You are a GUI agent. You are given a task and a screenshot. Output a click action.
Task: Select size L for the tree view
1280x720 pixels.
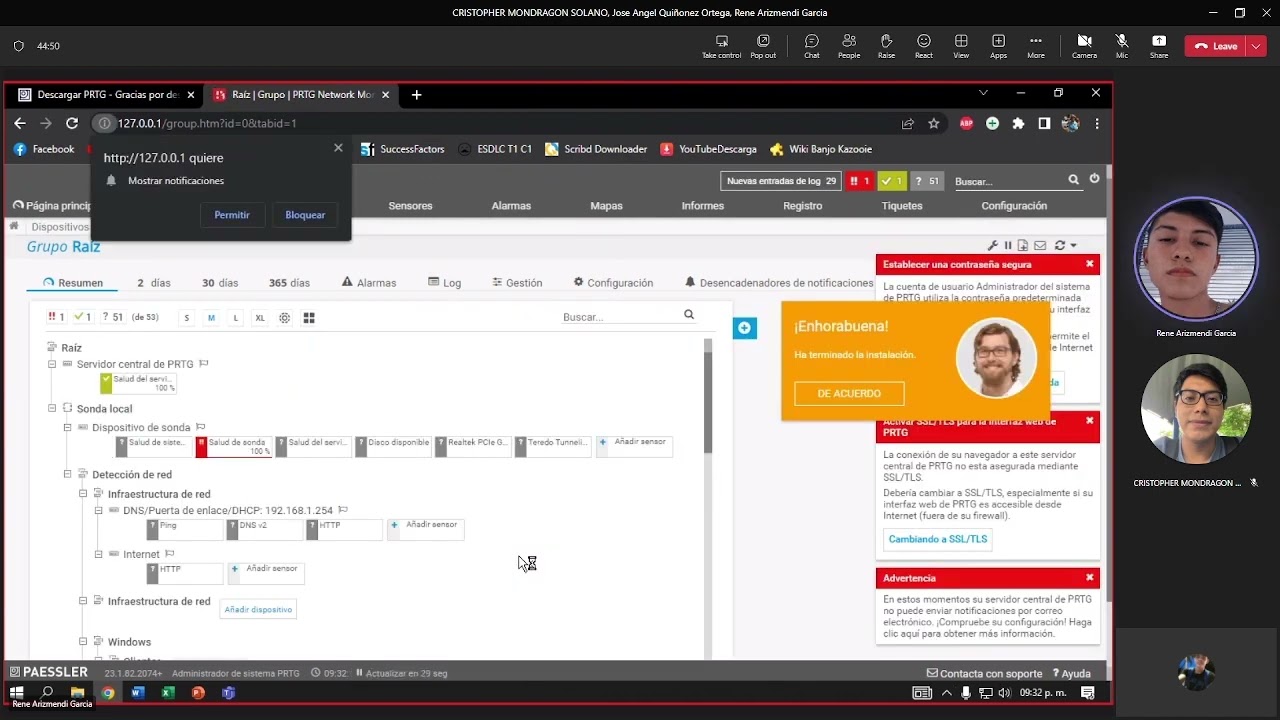pos(236,318)
